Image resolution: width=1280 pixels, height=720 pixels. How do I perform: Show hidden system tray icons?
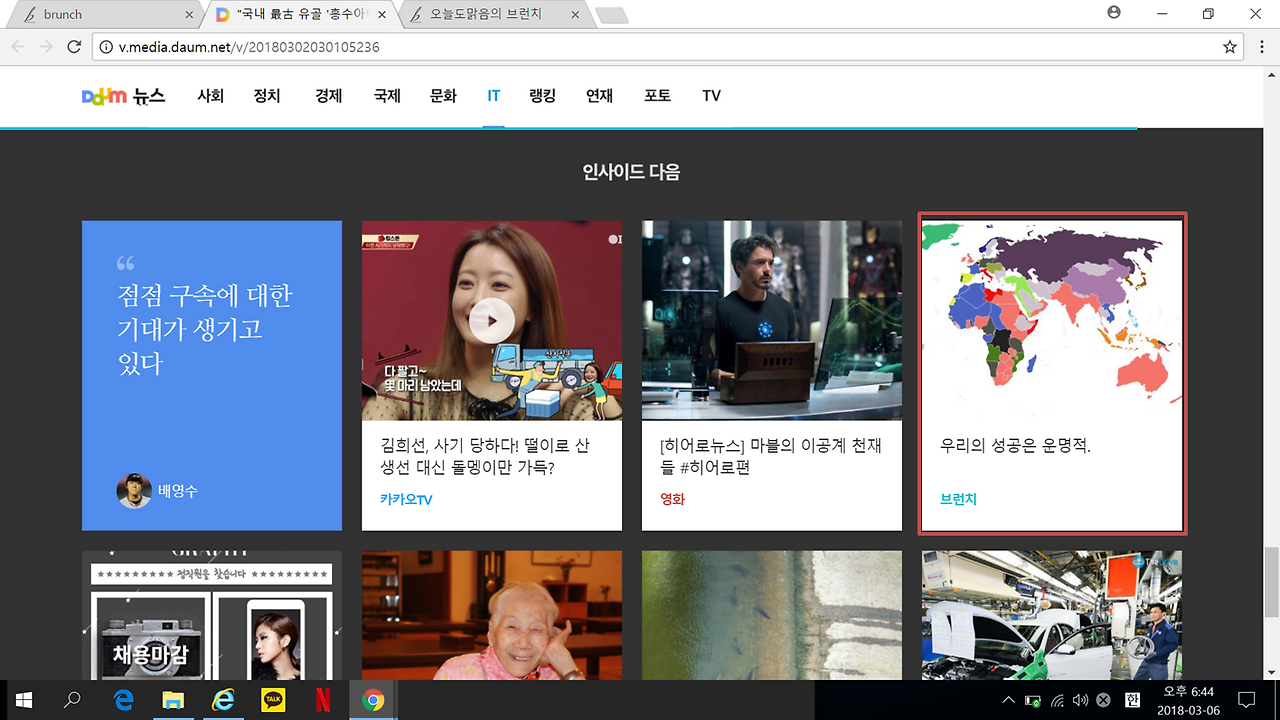click(x=1008, y=700)
